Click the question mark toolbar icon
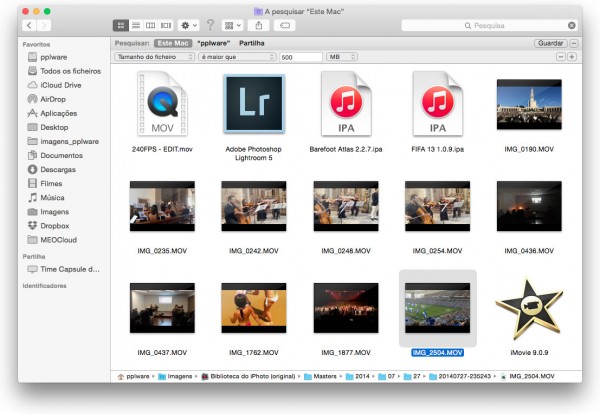600x414 pixels. coord(210,25)
